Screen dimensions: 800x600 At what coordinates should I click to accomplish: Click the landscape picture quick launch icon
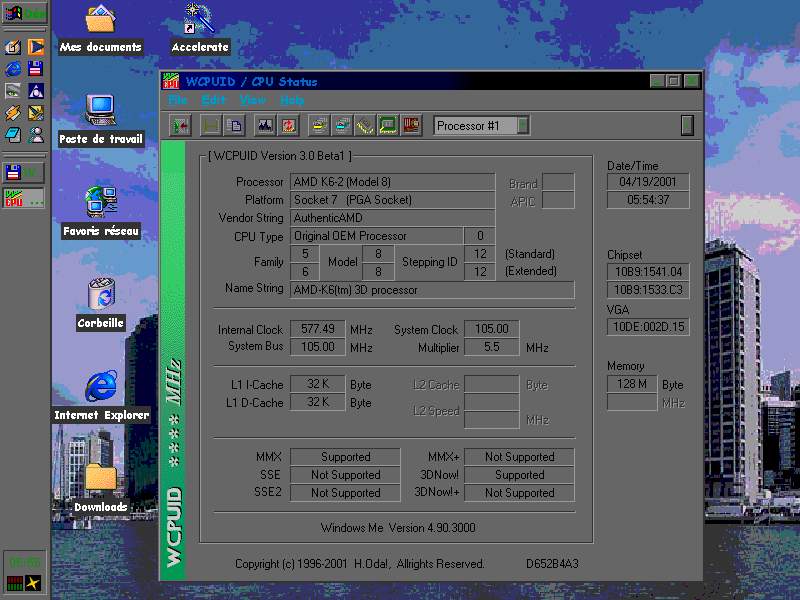[13, 91]
